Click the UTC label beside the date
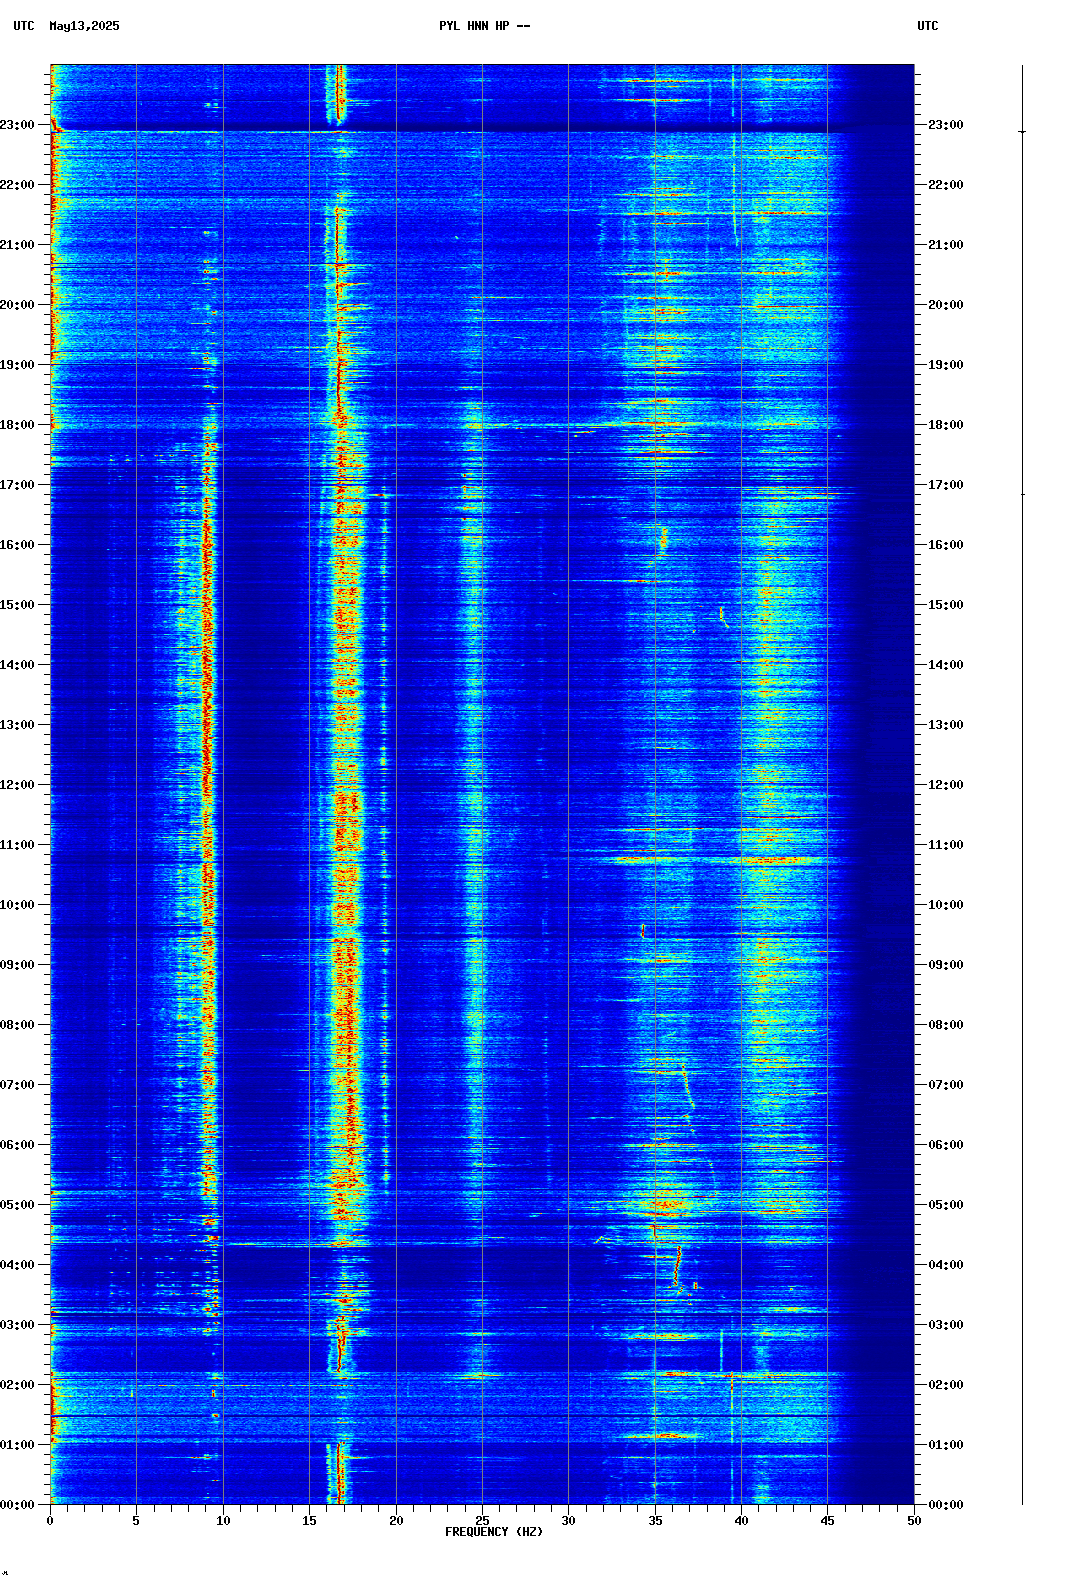1066x1584 pixels. coord(24,26)
